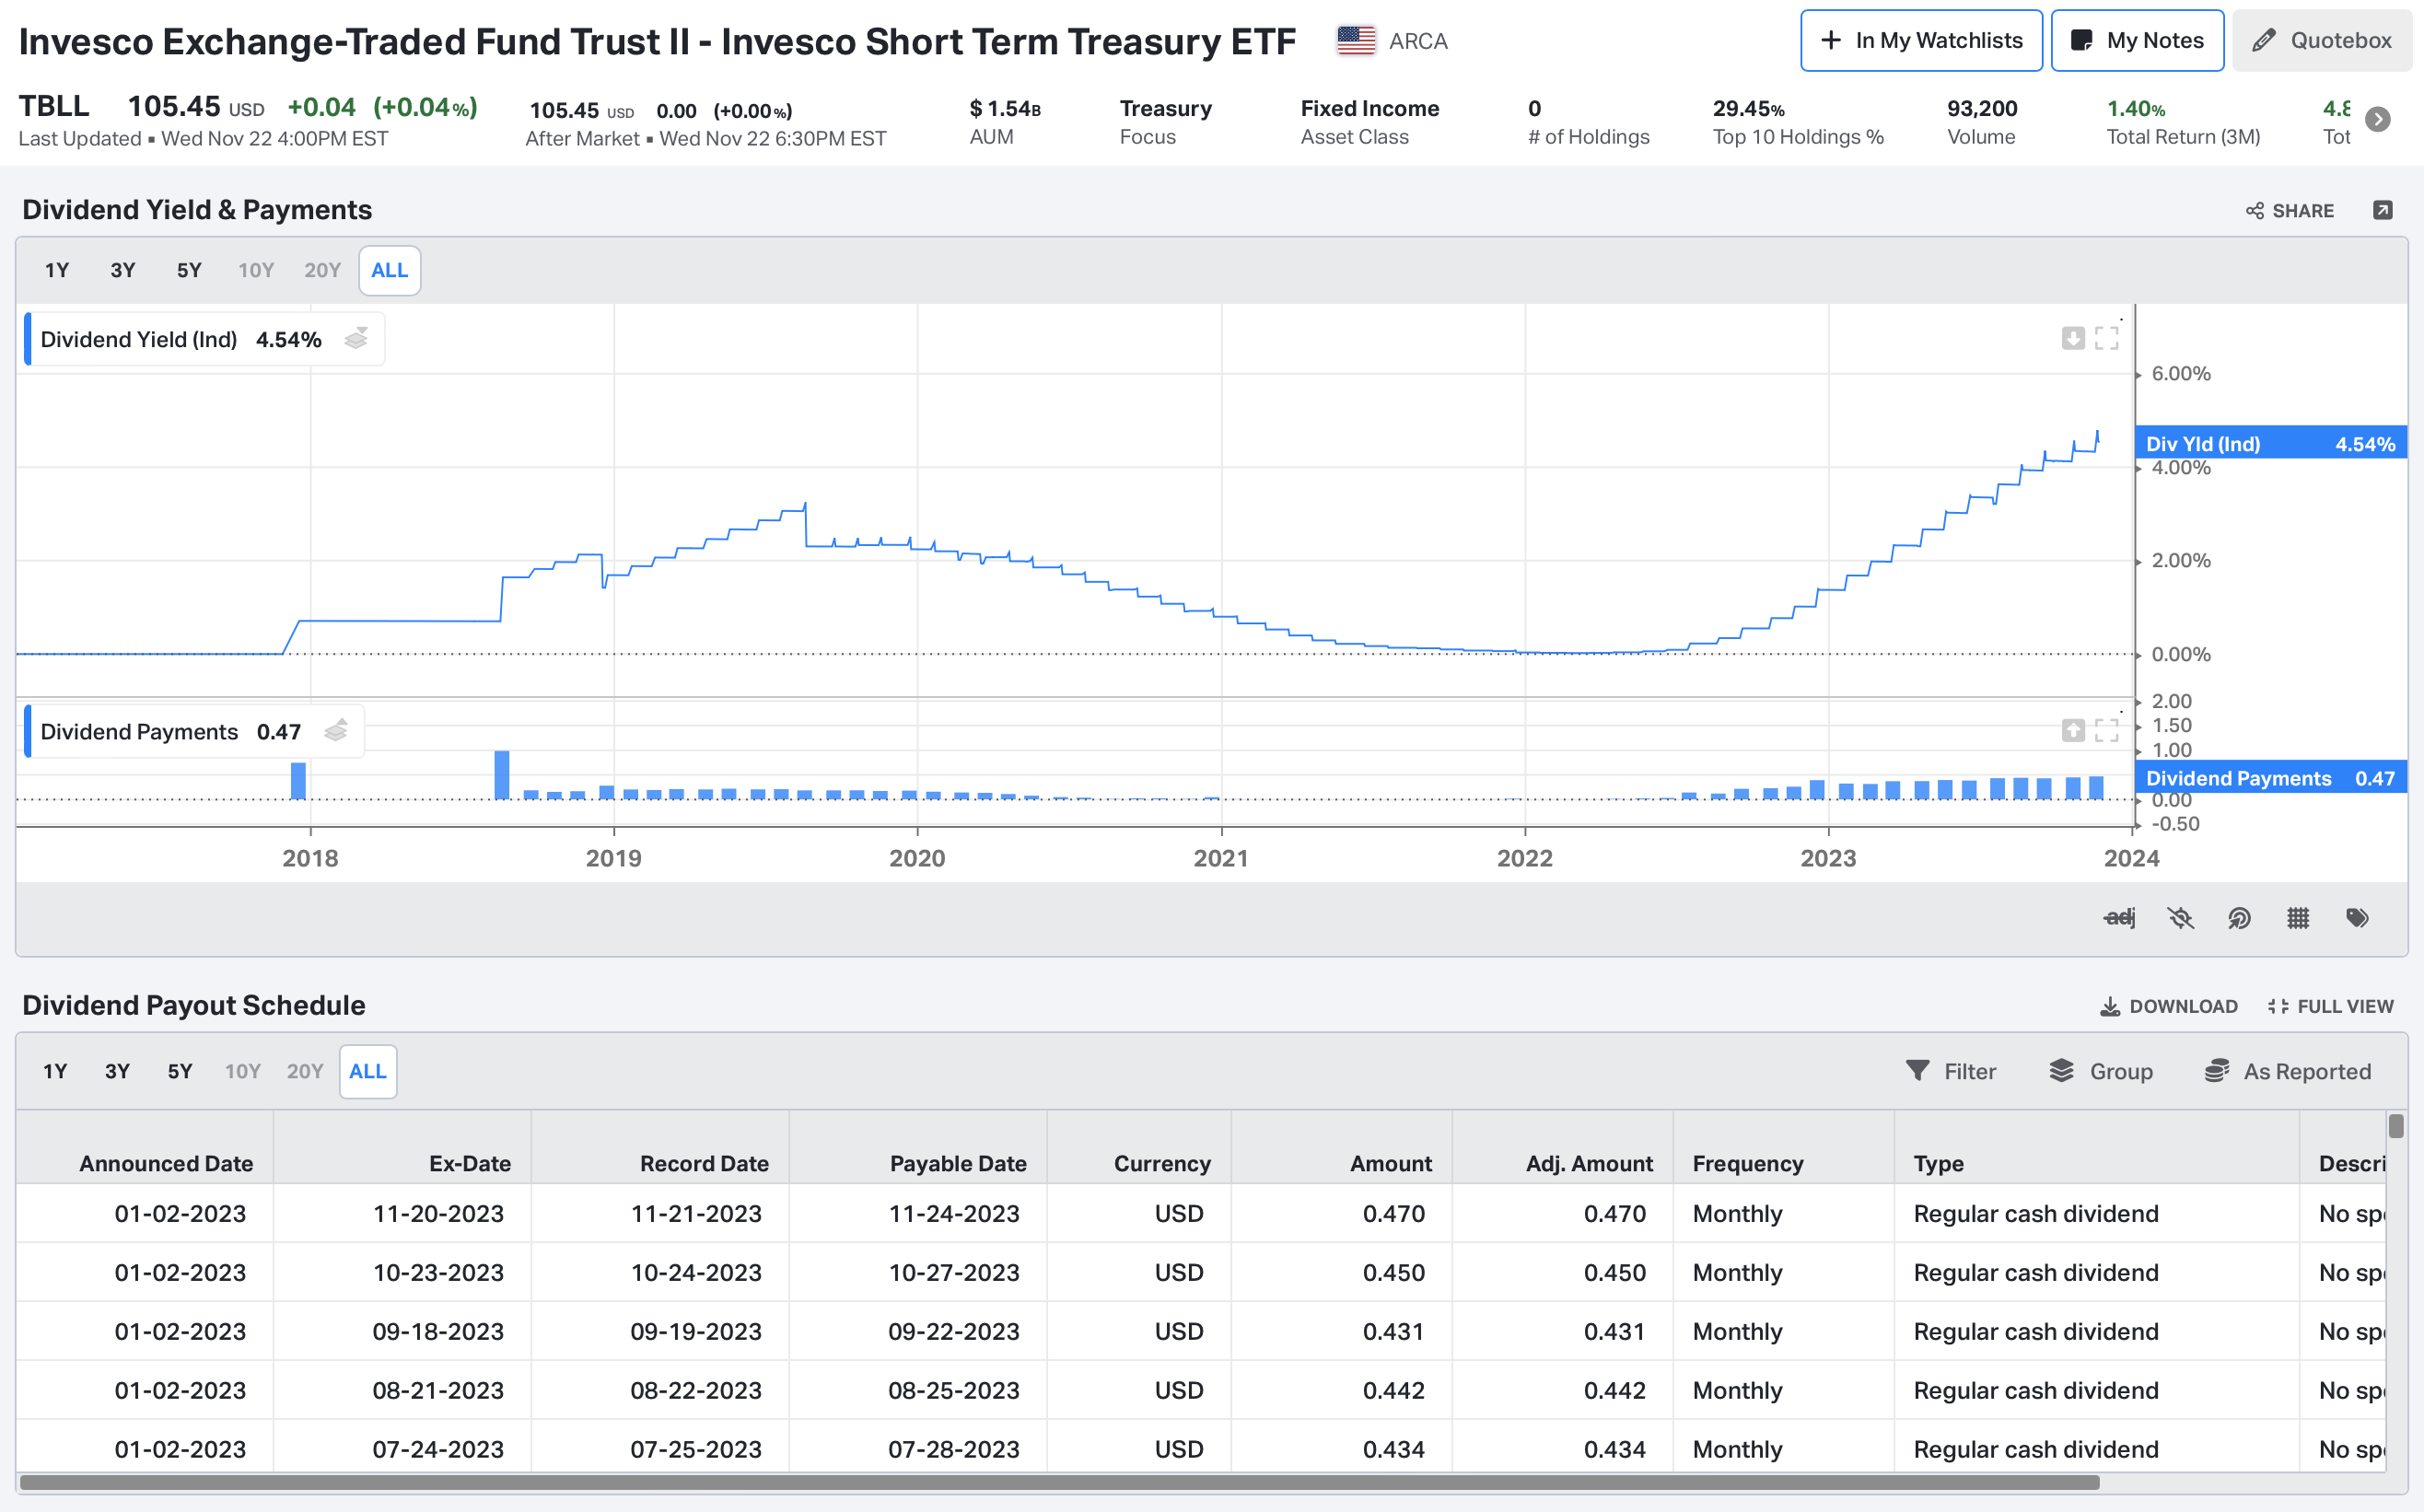The height and width of the screenshot is (1512, 2424).
Task: Select 5Y range on payout schedule
Action: [180, 1071]
